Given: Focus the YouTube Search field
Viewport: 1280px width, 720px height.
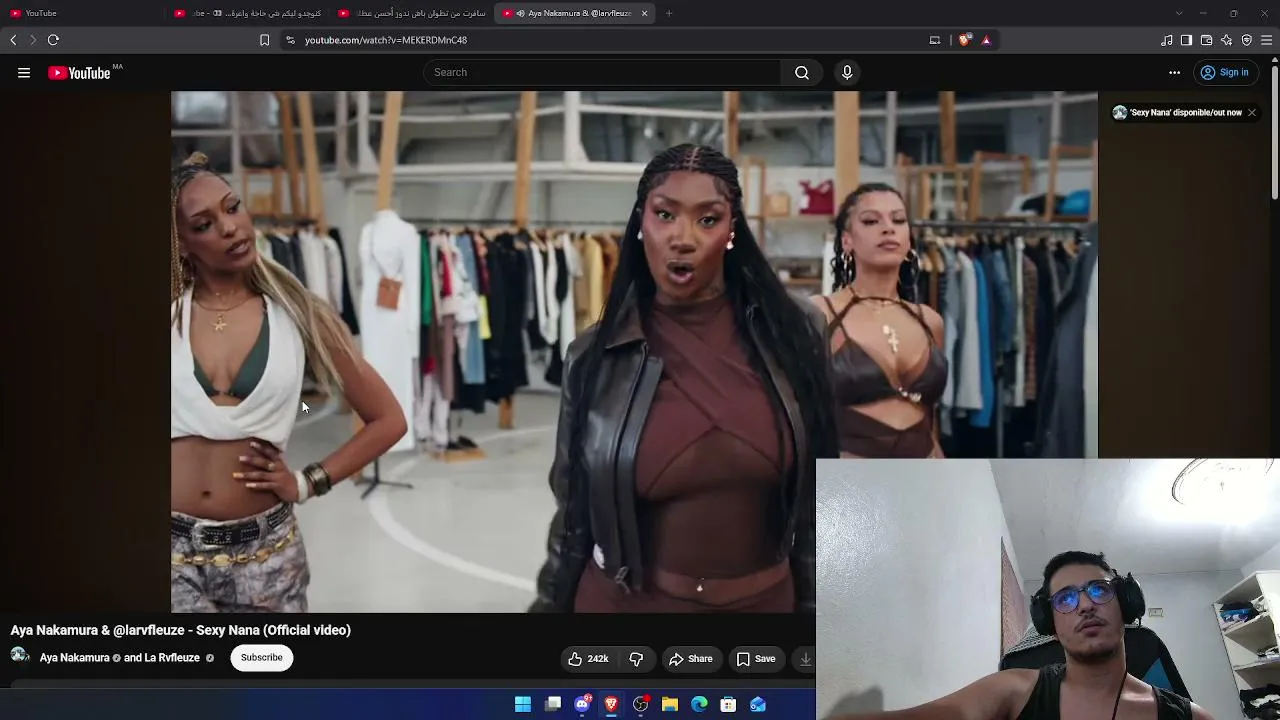Looking at the screenshot, I should [x=603, y=72].
